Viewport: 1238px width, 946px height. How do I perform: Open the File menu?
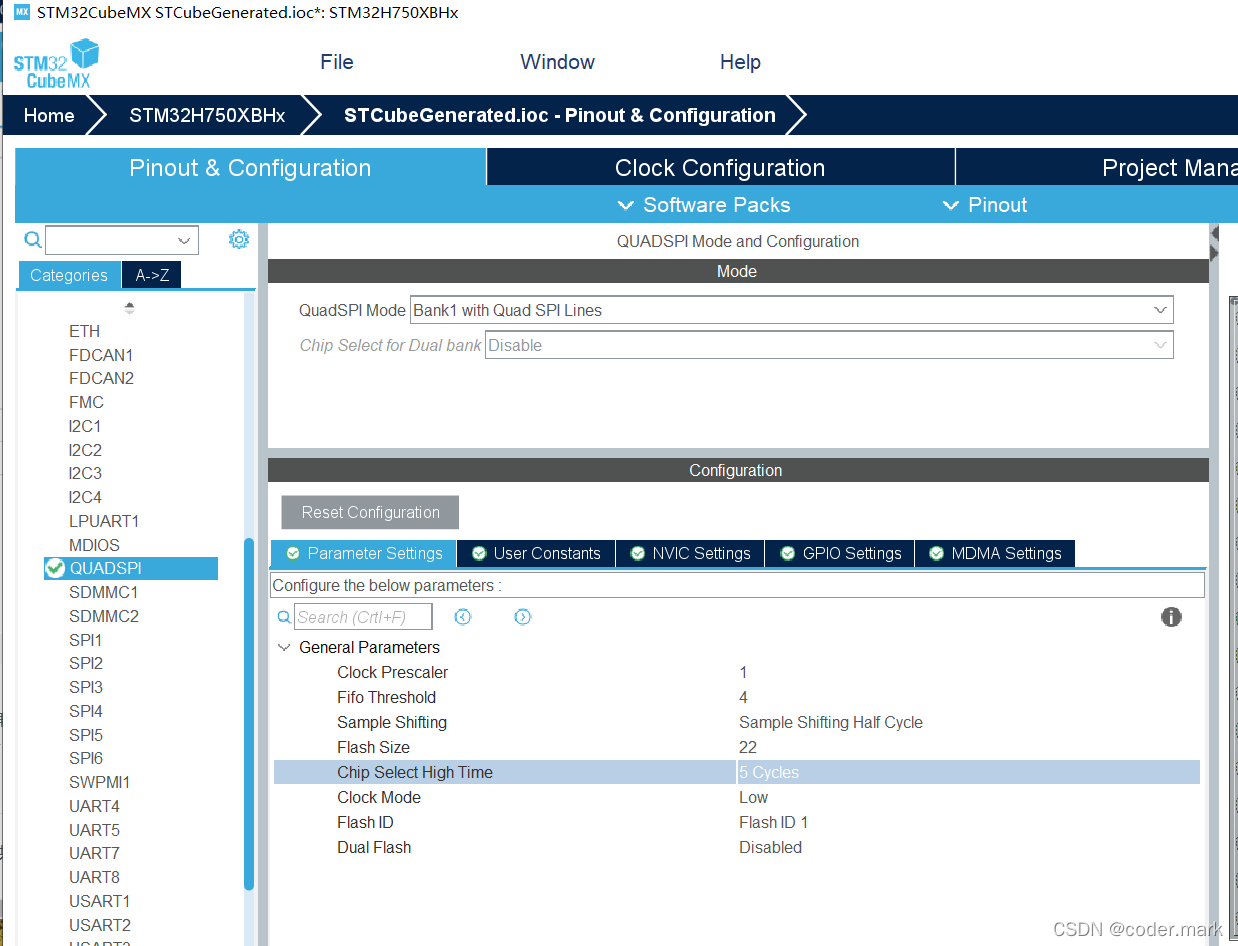[x=337, y=62]
